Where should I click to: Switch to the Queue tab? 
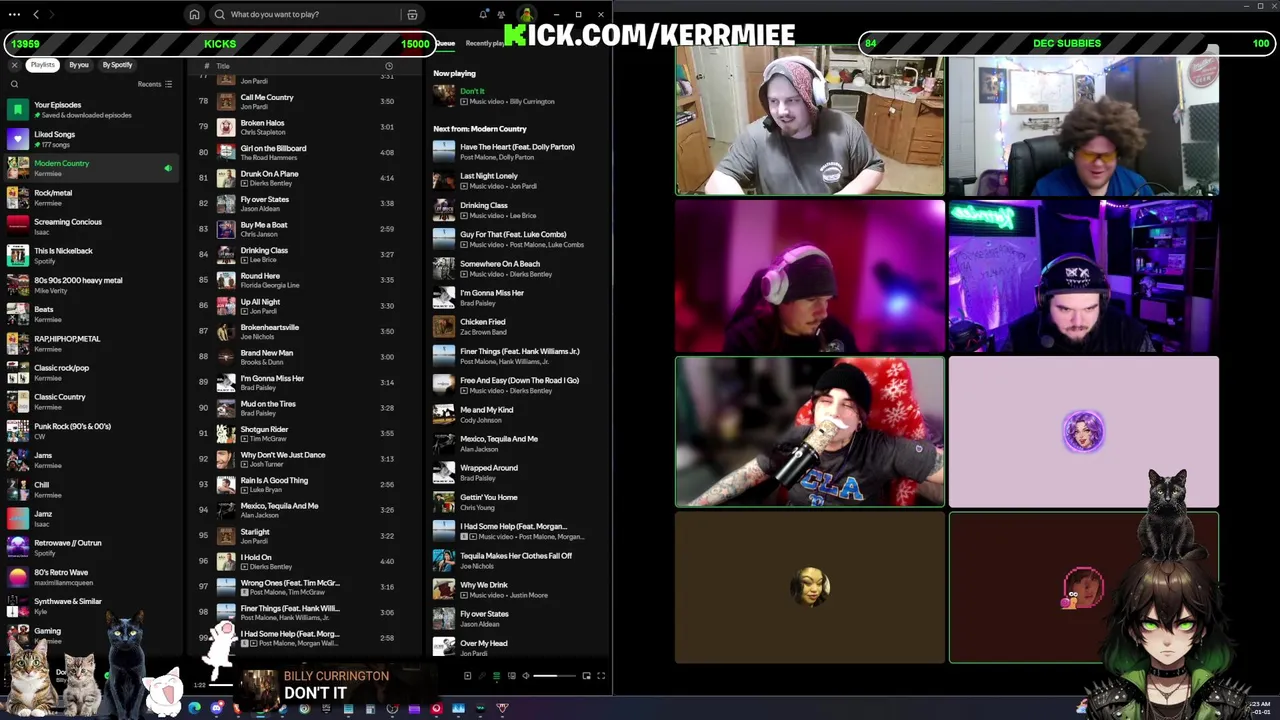point(445,43)
